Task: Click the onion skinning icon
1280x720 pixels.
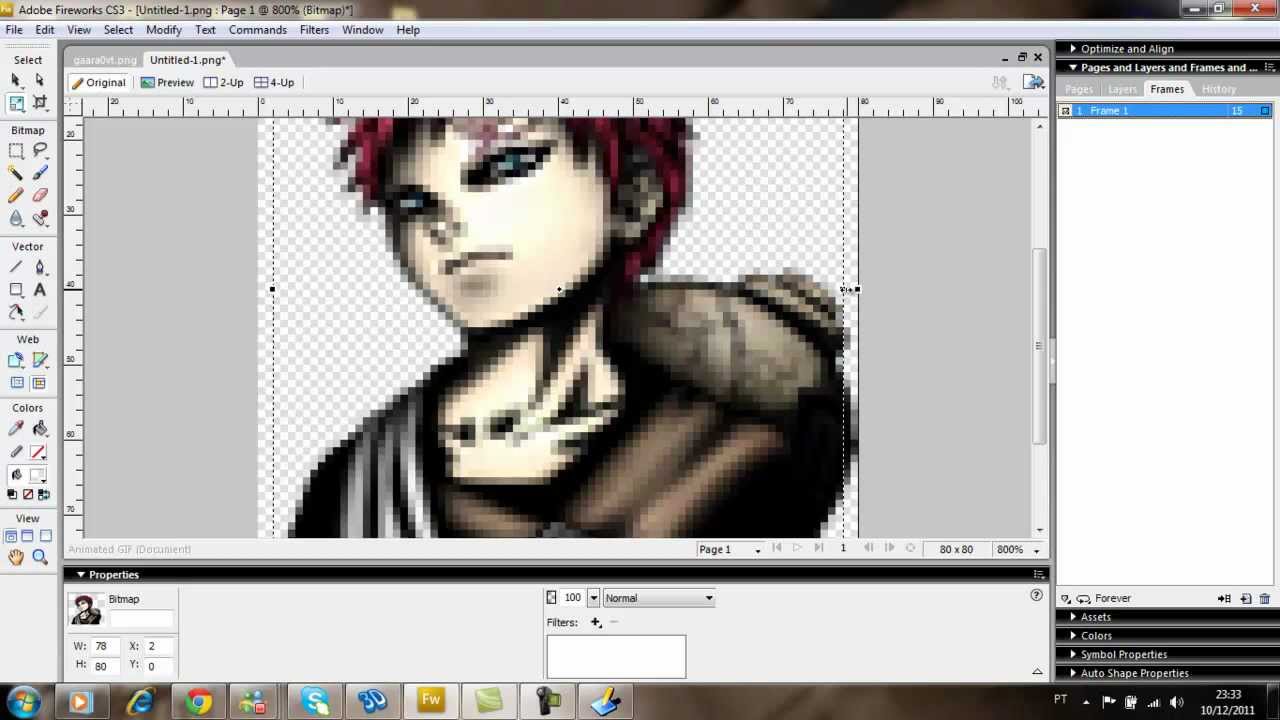Action: pos(1066,598)
